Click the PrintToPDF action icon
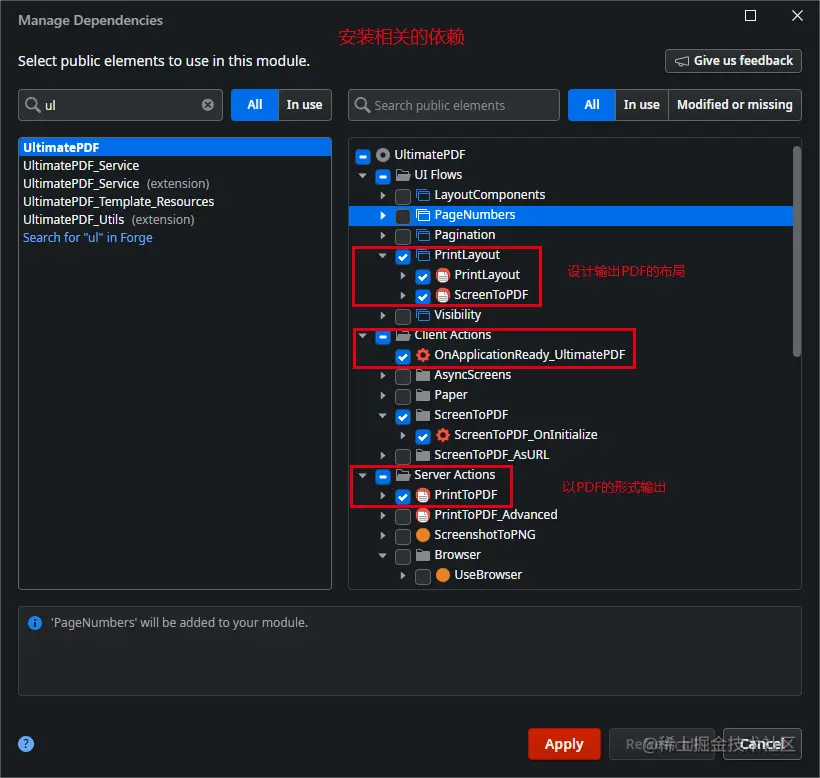820x778 pixels. pos(423,495)
